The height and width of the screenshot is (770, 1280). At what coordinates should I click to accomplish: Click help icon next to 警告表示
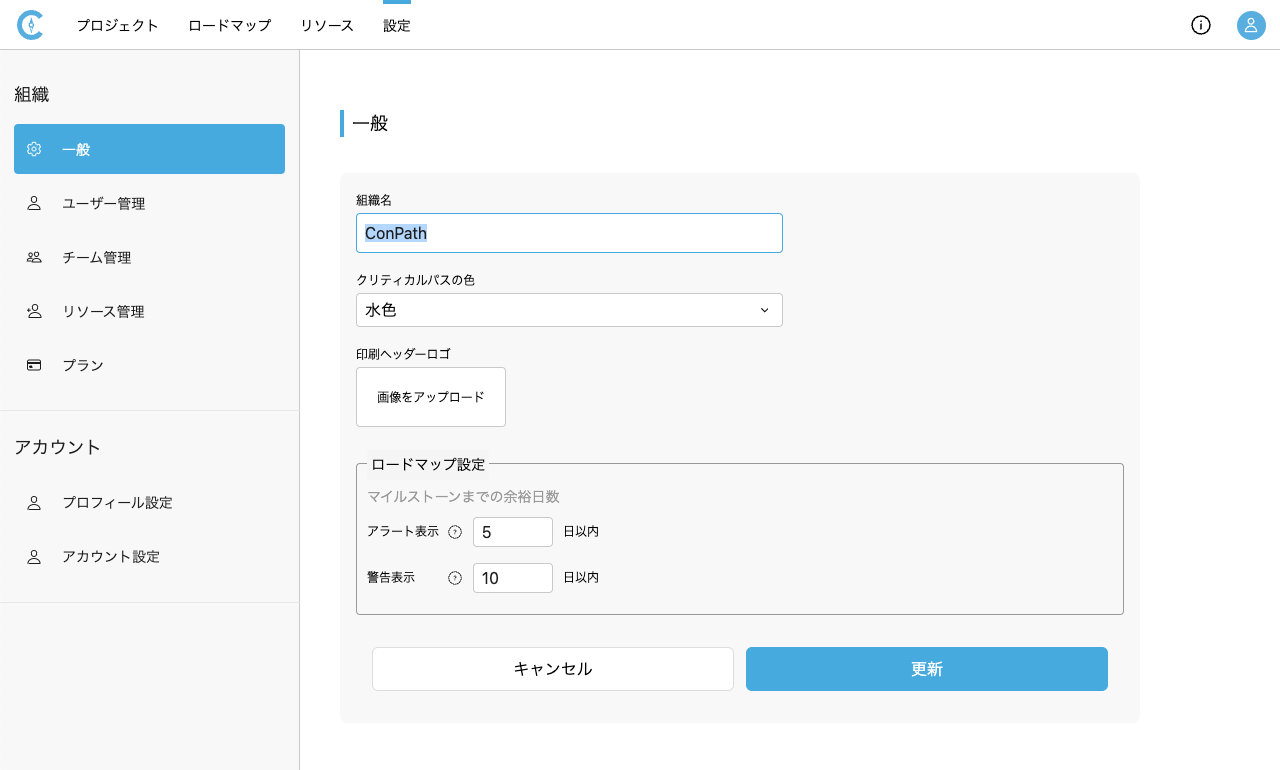455,578
